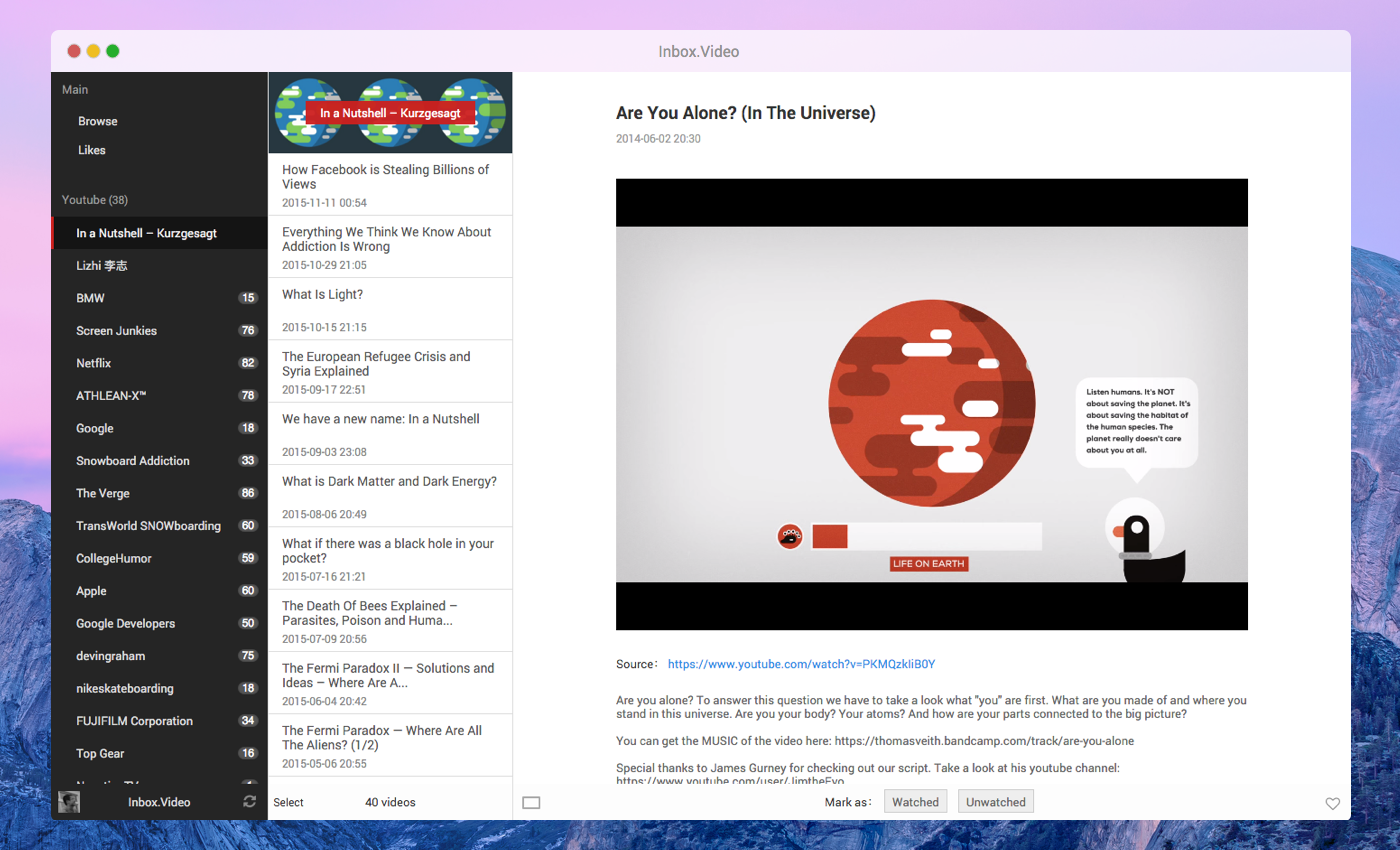Click the heart icon to like the video
This screenshot has width=1400, height=850.
(x=1332, y=802)
